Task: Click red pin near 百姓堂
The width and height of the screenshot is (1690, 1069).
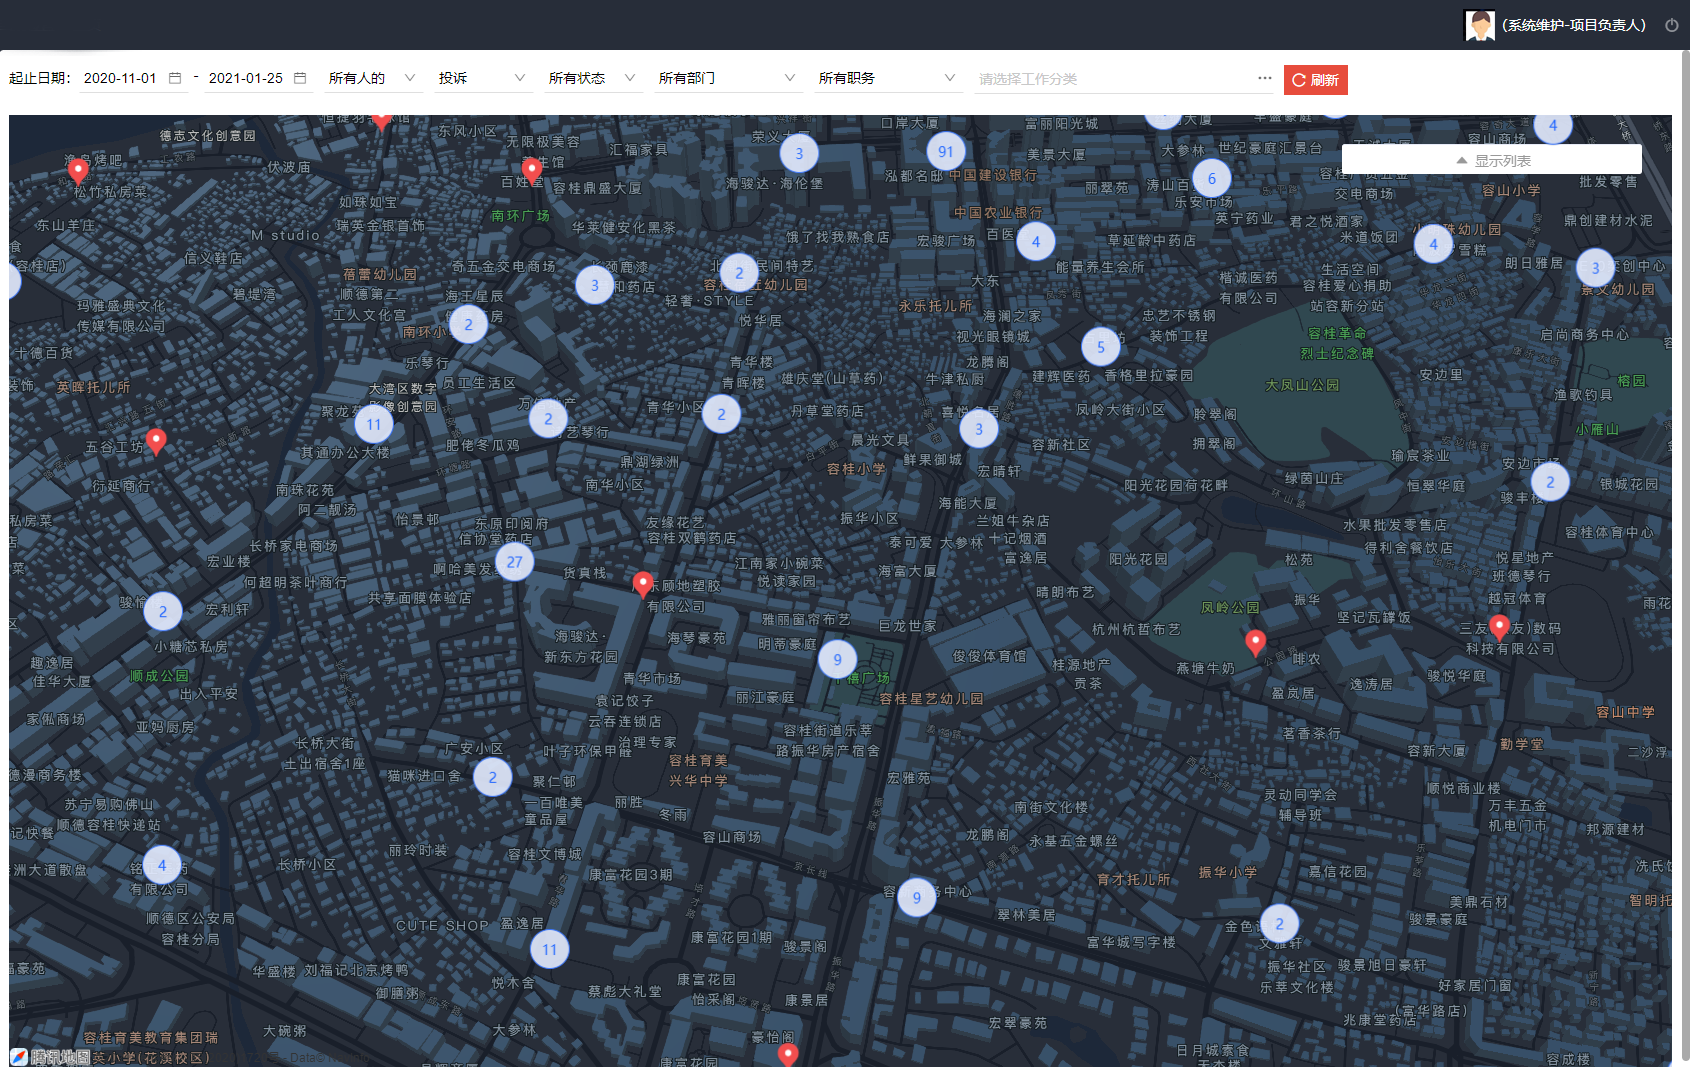Action: tap(533, 170)
